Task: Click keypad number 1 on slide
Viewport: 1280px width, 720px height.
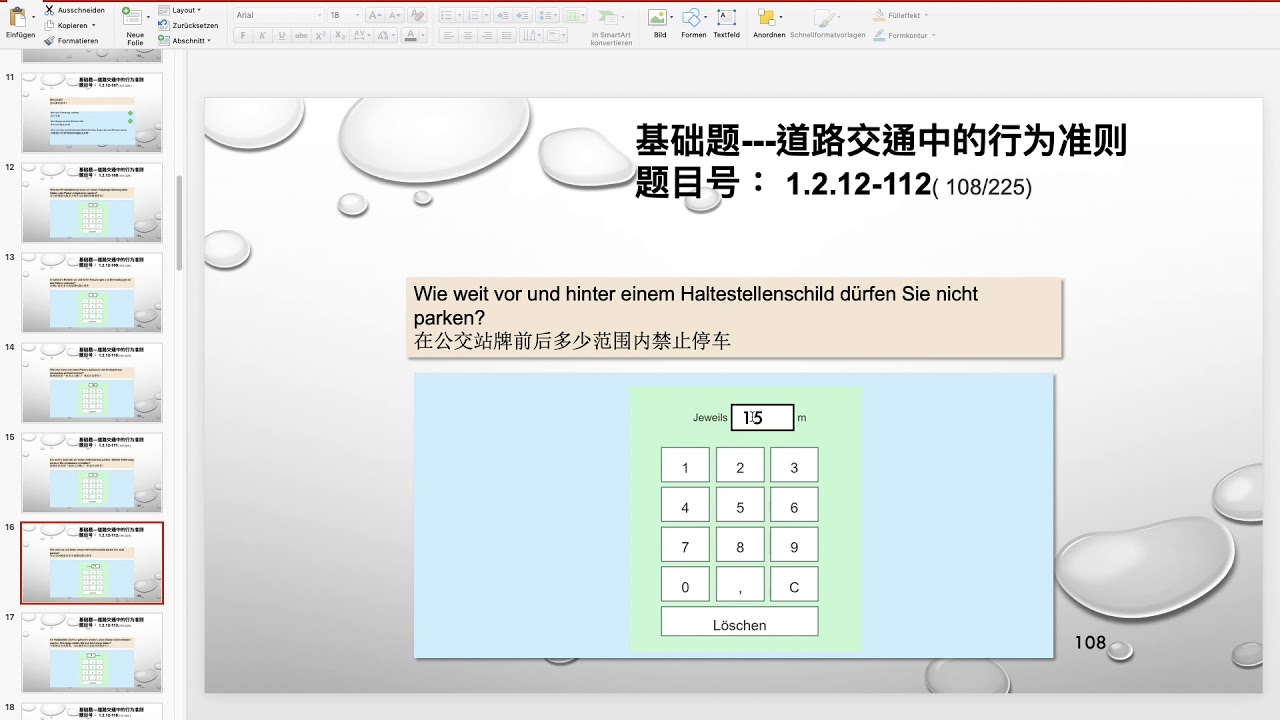Action: point(685,465)
